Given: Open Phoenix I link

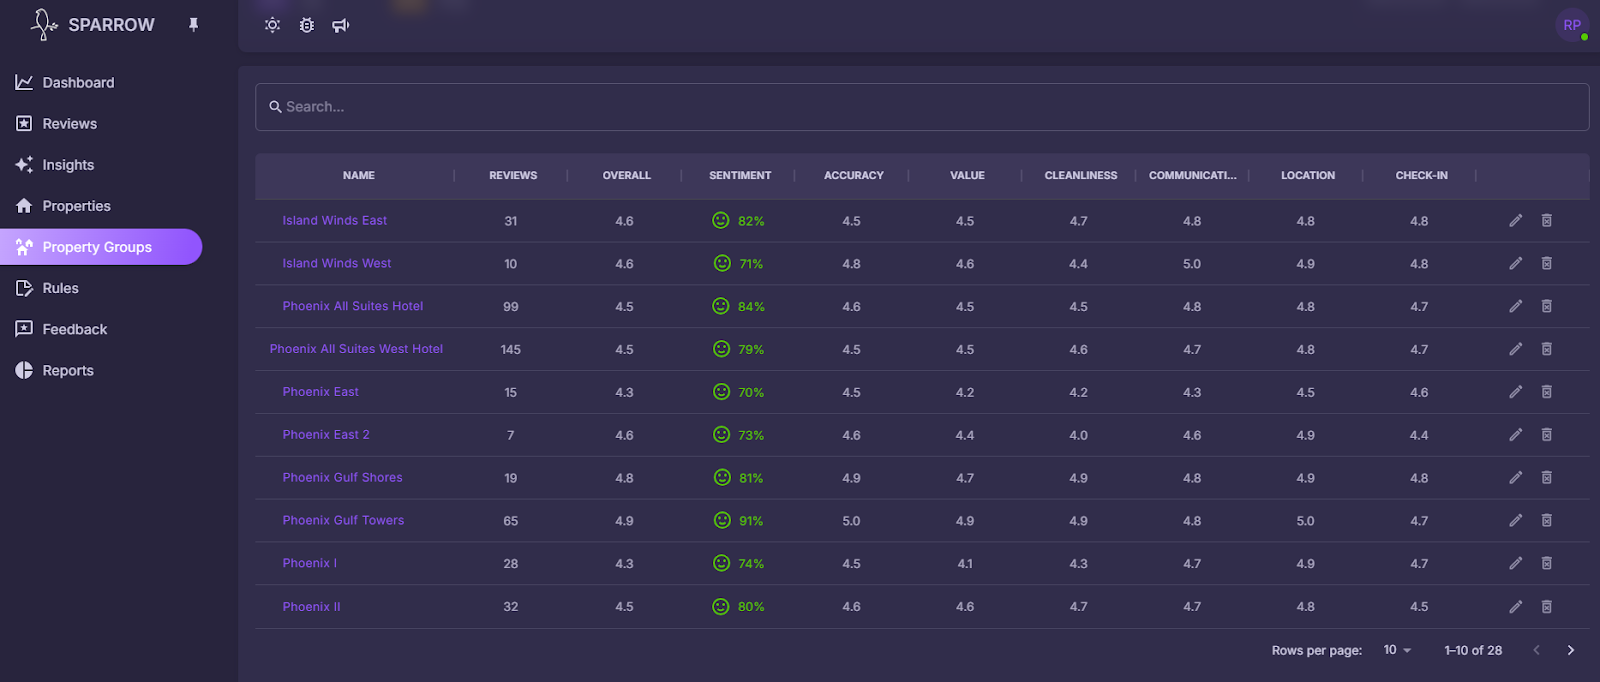Looking at the screenshot, I should (309, 563).
